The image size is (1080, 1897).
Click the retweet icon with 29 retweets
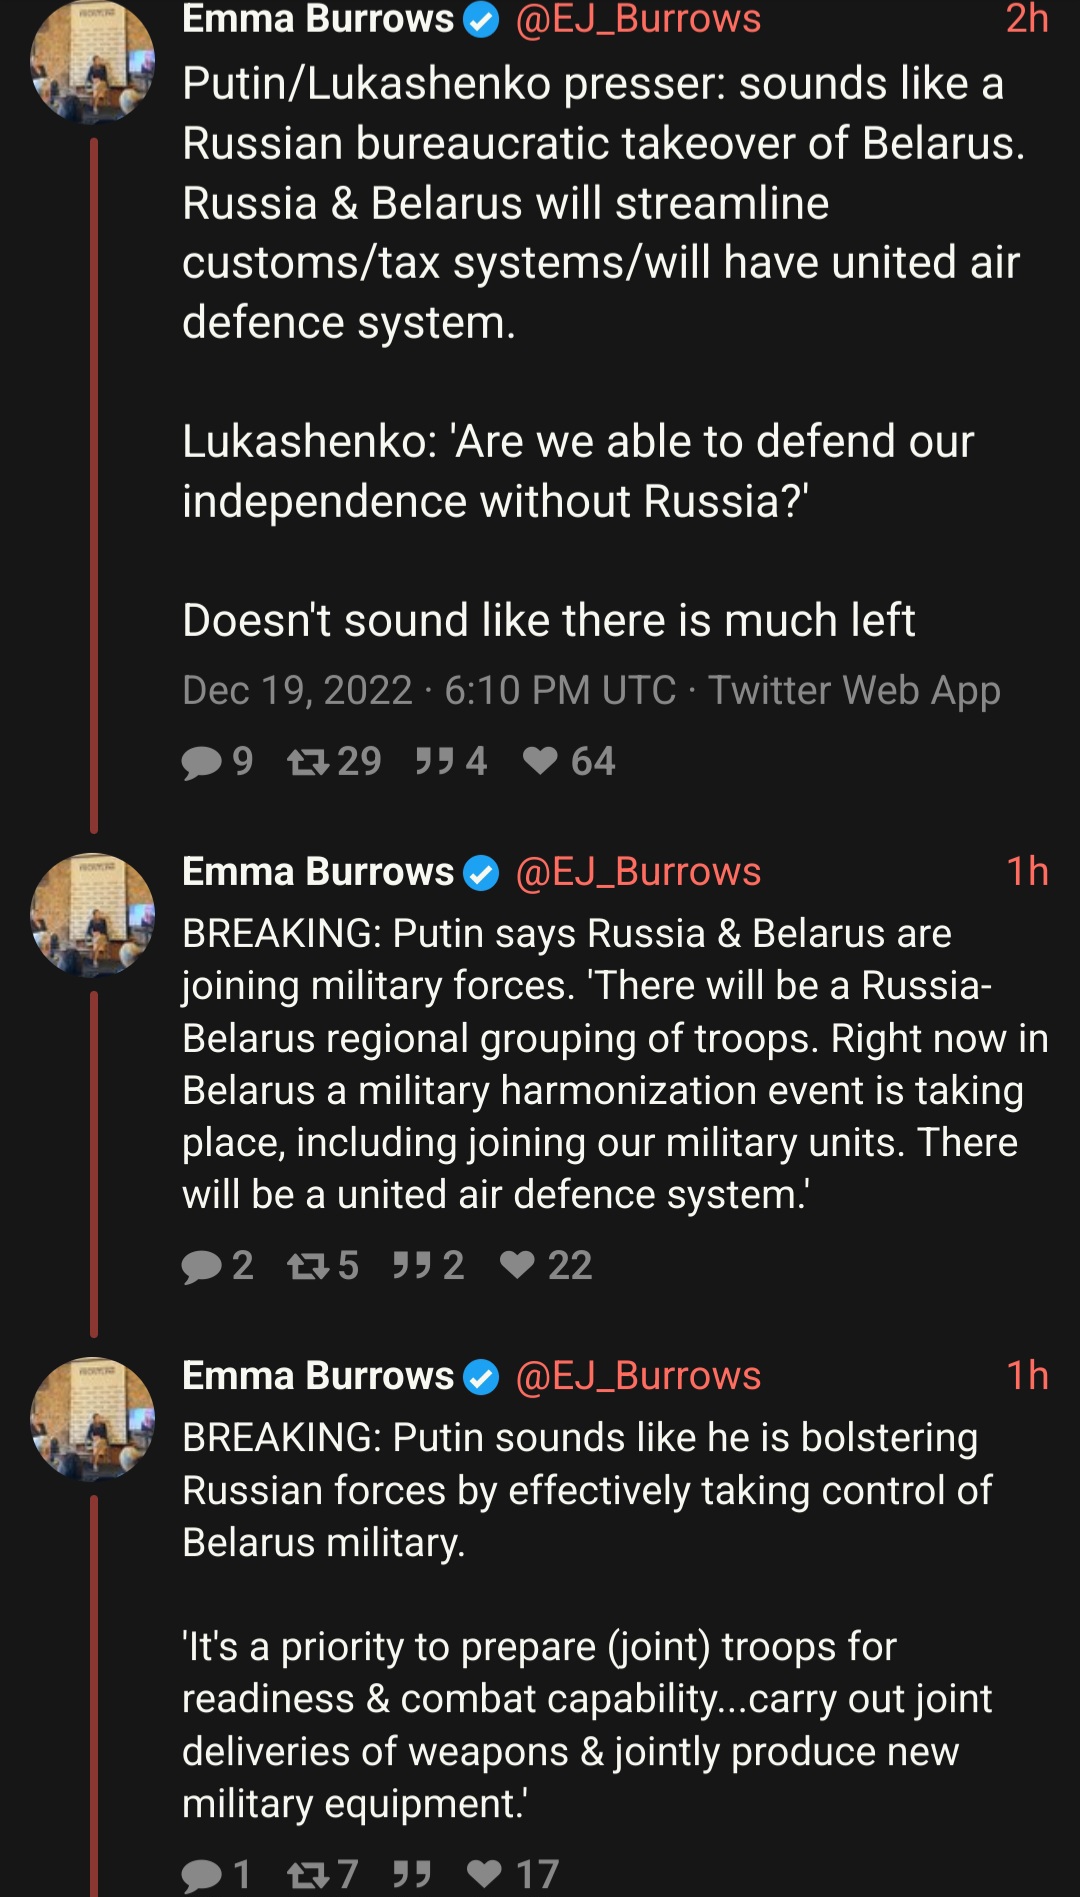[308, 762]
